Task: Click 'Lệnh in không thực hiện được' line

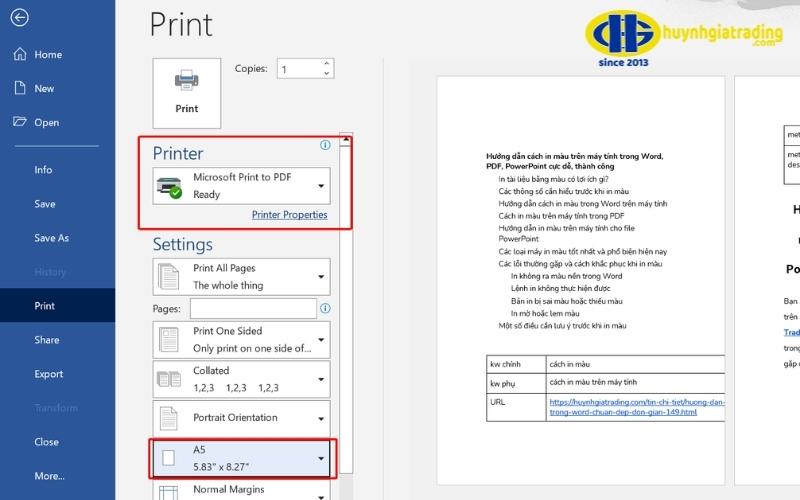Action: [560, 288]
